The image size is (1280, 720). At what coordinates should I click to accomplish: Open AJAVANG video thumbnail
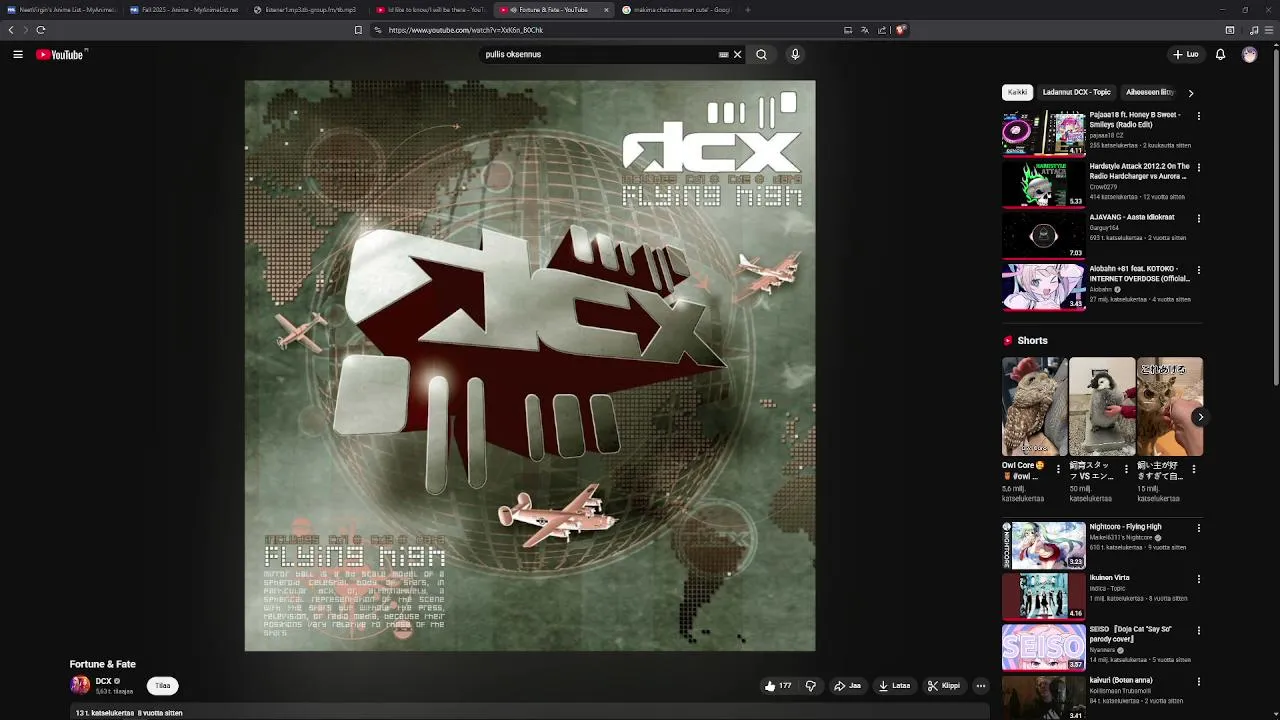point(1044,236)
